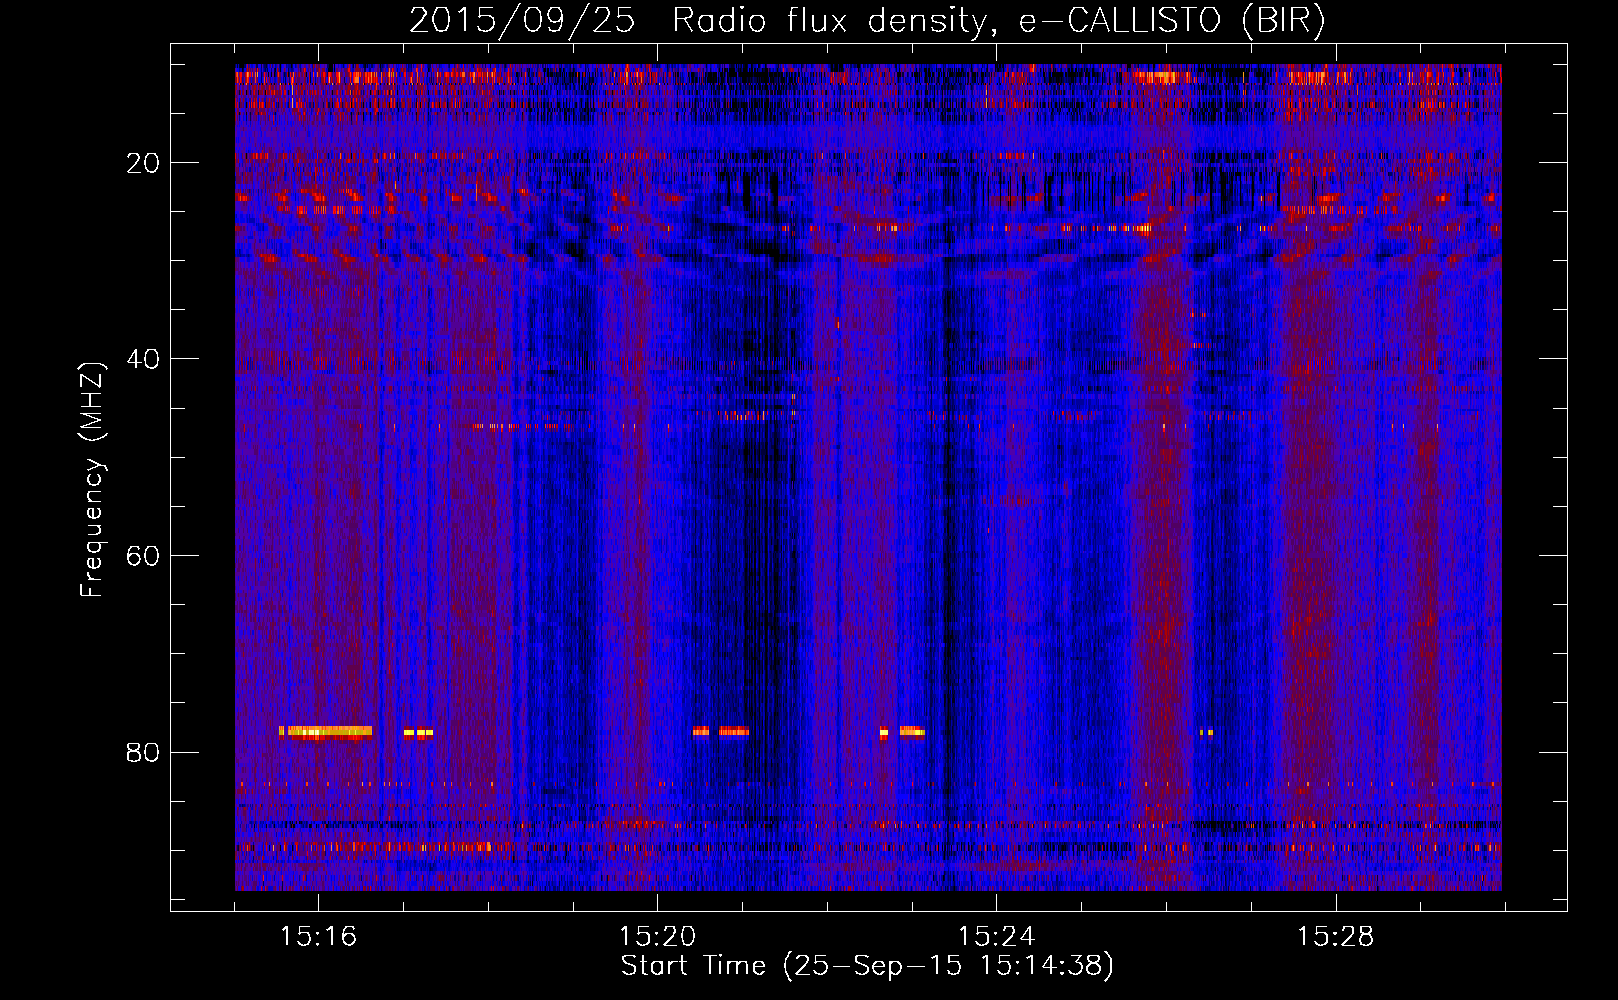Click the '15:28' time tick label
The width and height of the screenshot is (1618, 1000).
pyautogui.click(x=1335, y=937)
